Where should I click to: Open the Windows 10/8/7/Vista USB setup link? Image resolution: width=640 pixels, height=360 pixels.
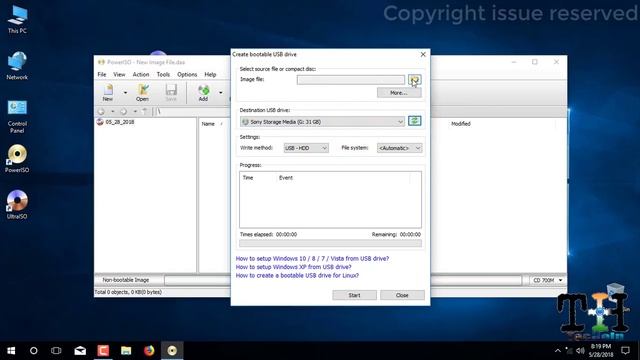pos(312,258)
